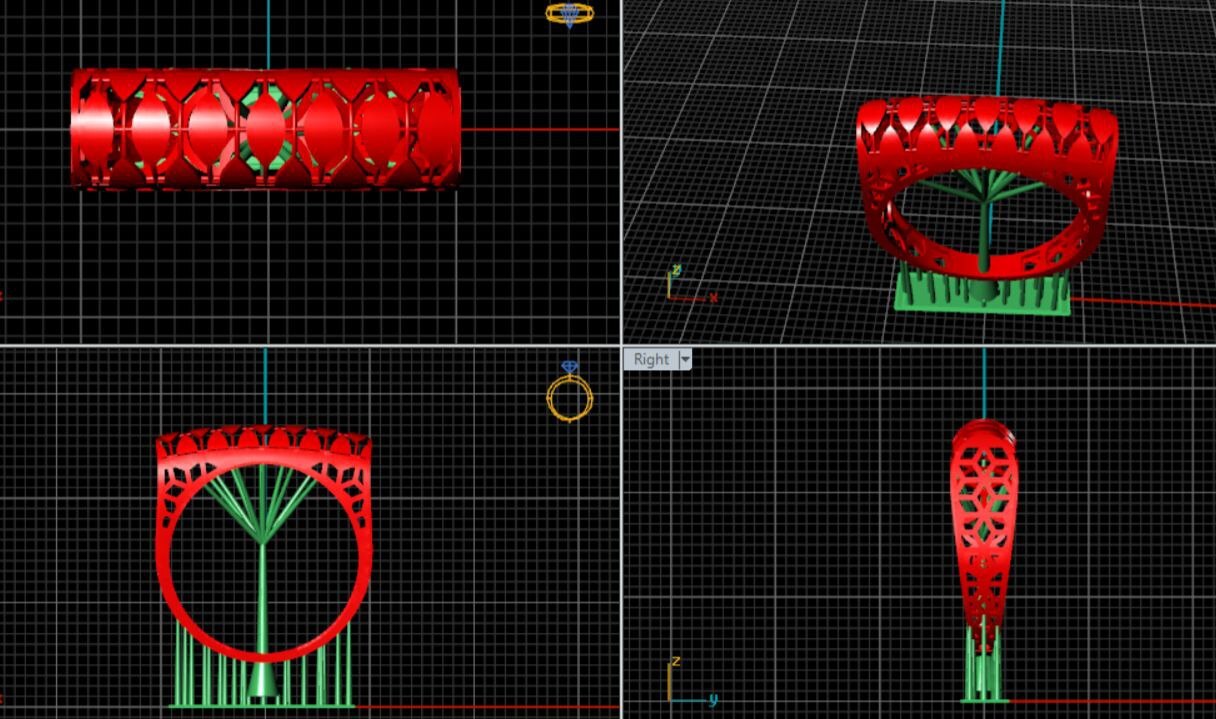Select the green supports beneath ring in Right viewport

coord(983,675)
